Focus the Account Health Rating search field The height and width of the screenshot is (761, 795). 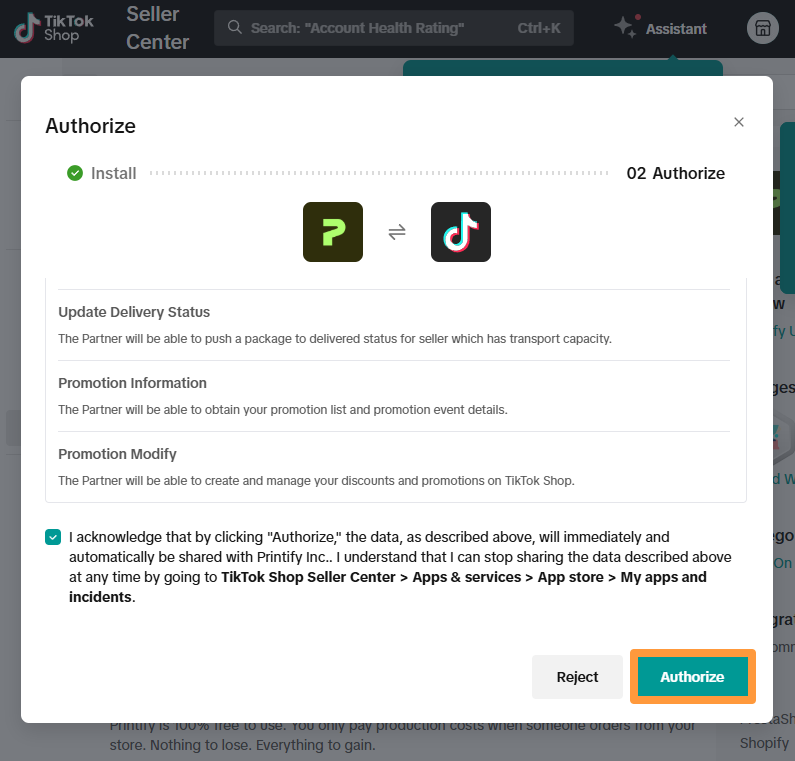[x=393, y=28]
